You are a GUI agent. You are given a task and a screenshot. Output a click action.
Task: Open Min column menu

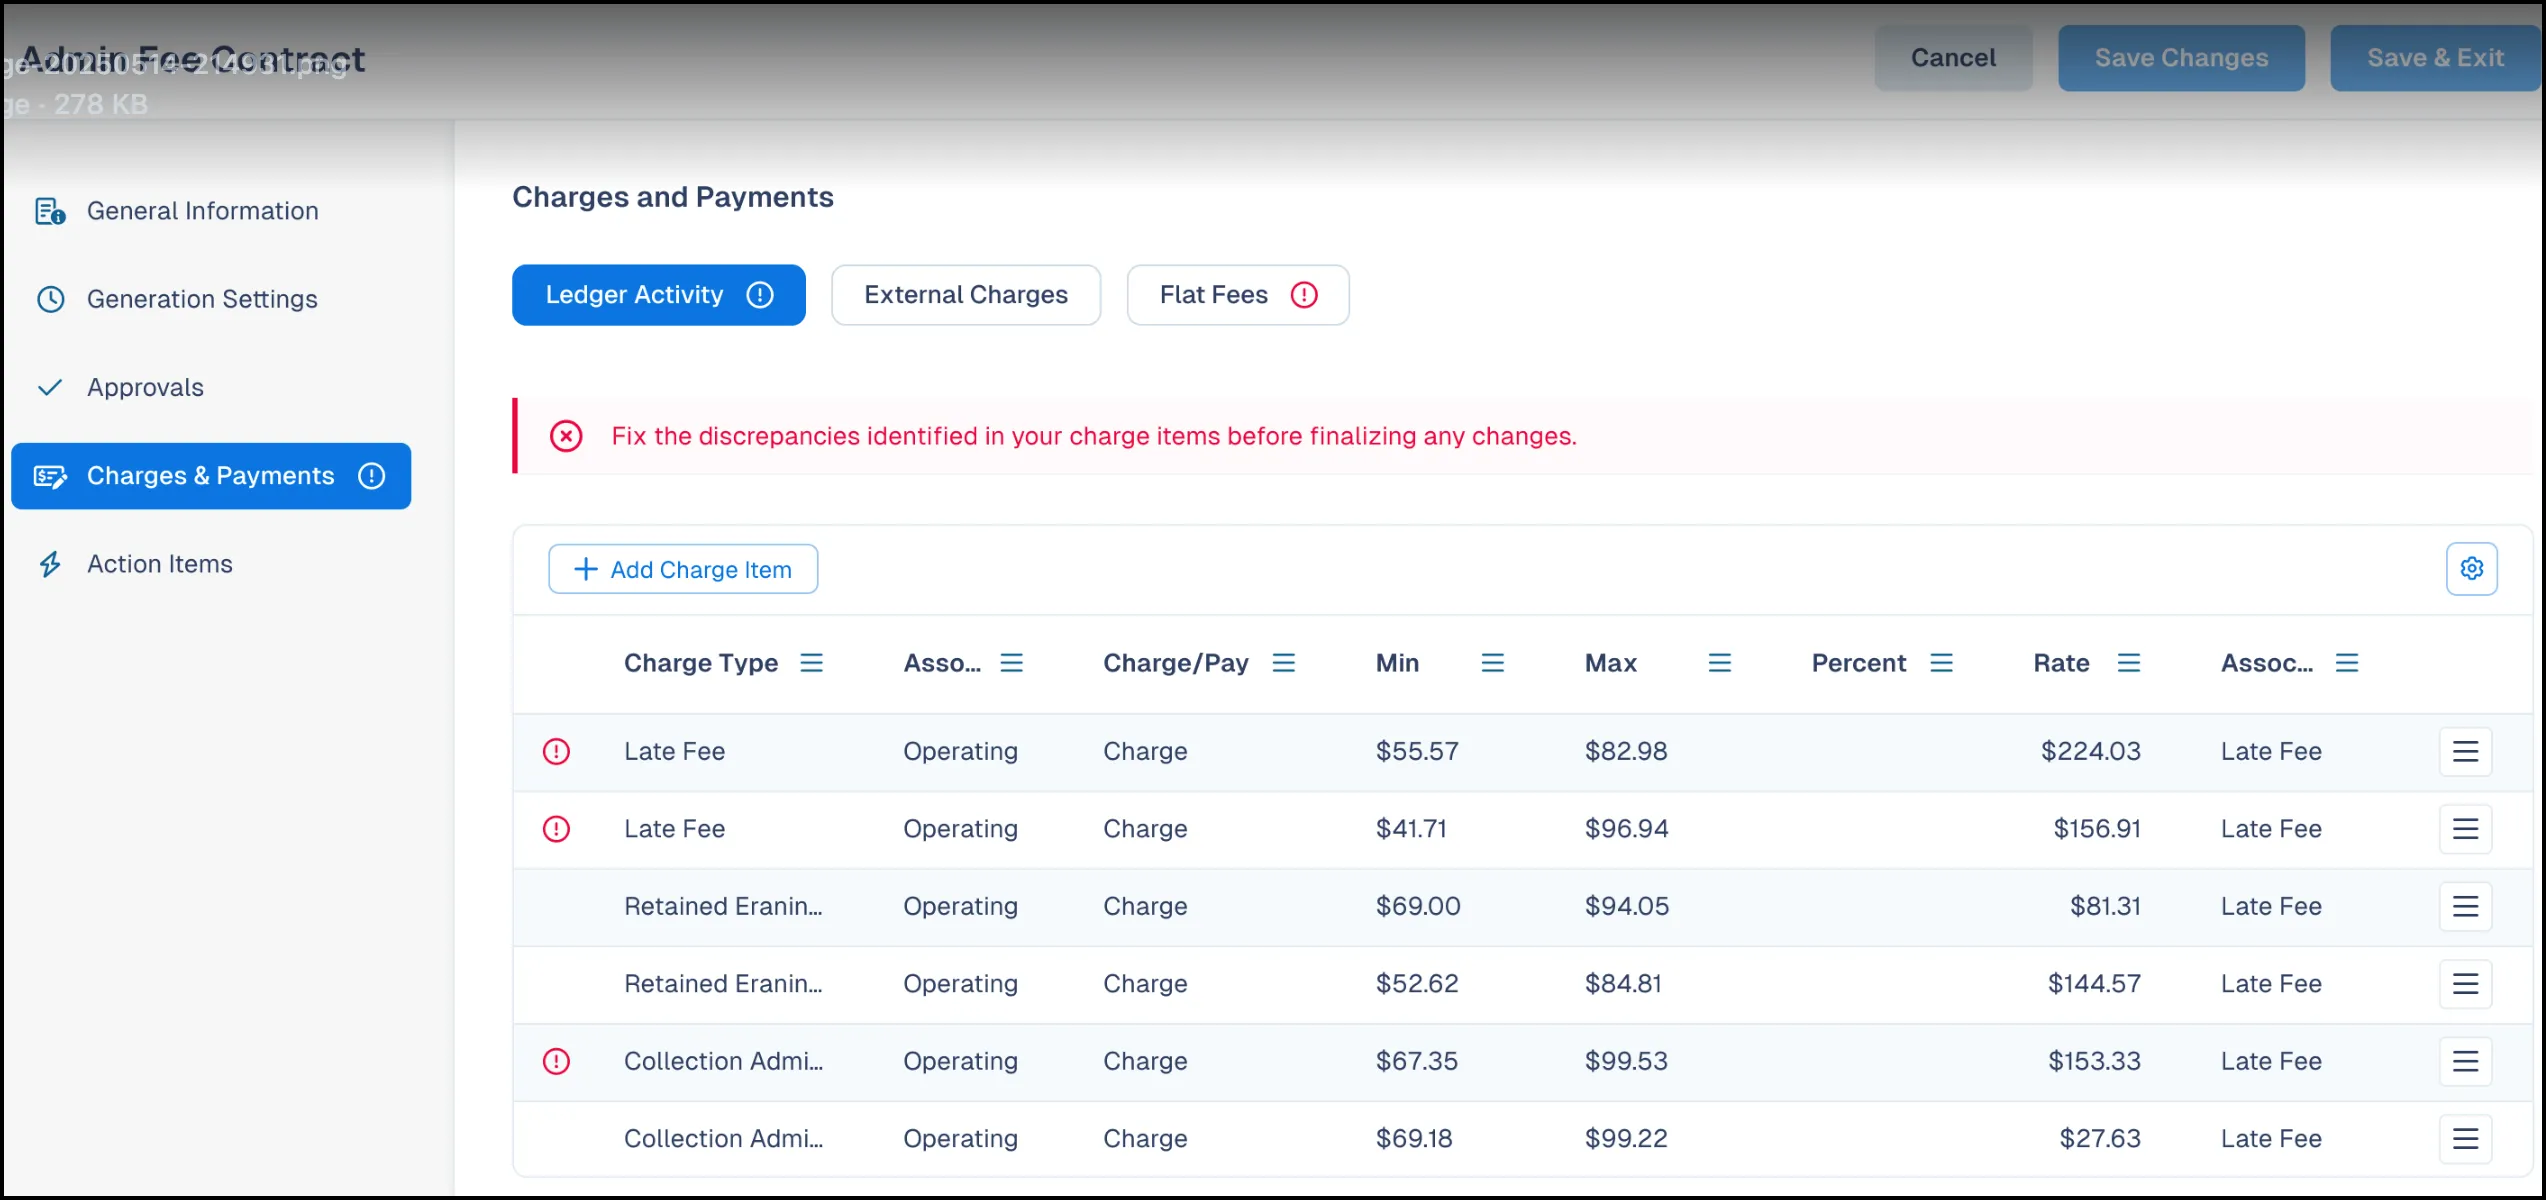coord(1492,663)
